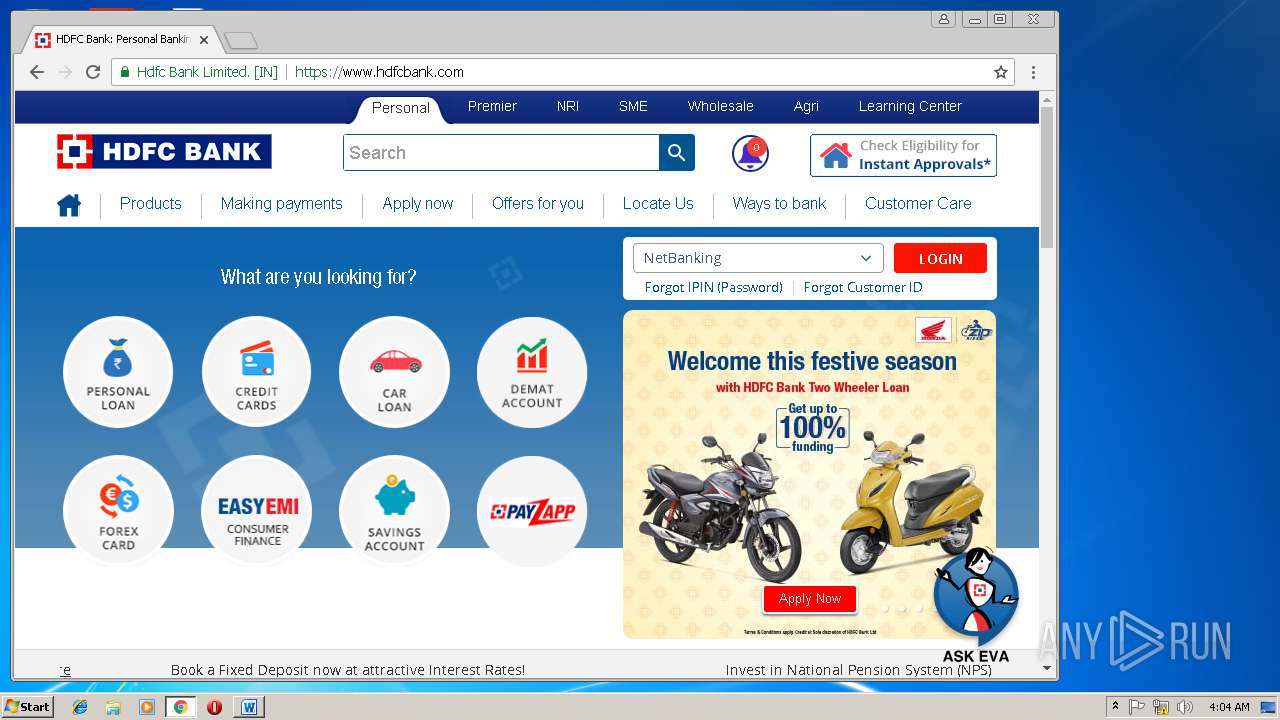Open the Personal Loan circle icon
Screen dimensions: 1280x720
[x=118, y=372]
